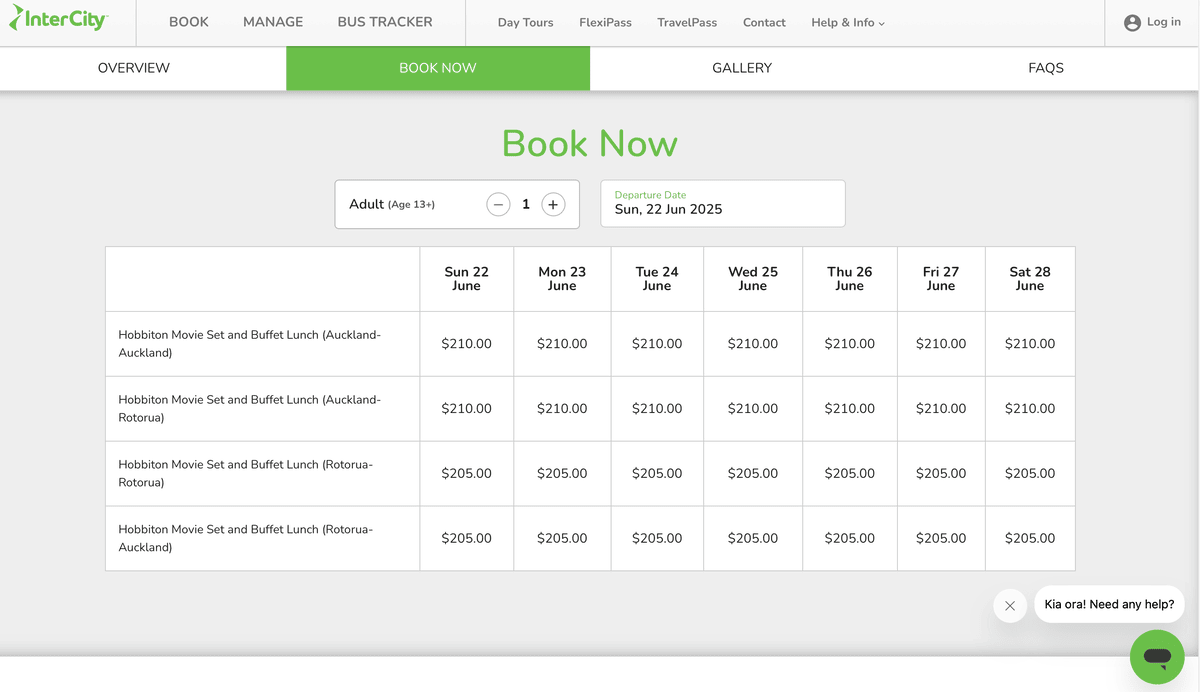Select Sun 22 June Rotorua-Auckland $205.00 fare
The height and width of the screenshot is (692, 1200).
(x=467, y=539)
